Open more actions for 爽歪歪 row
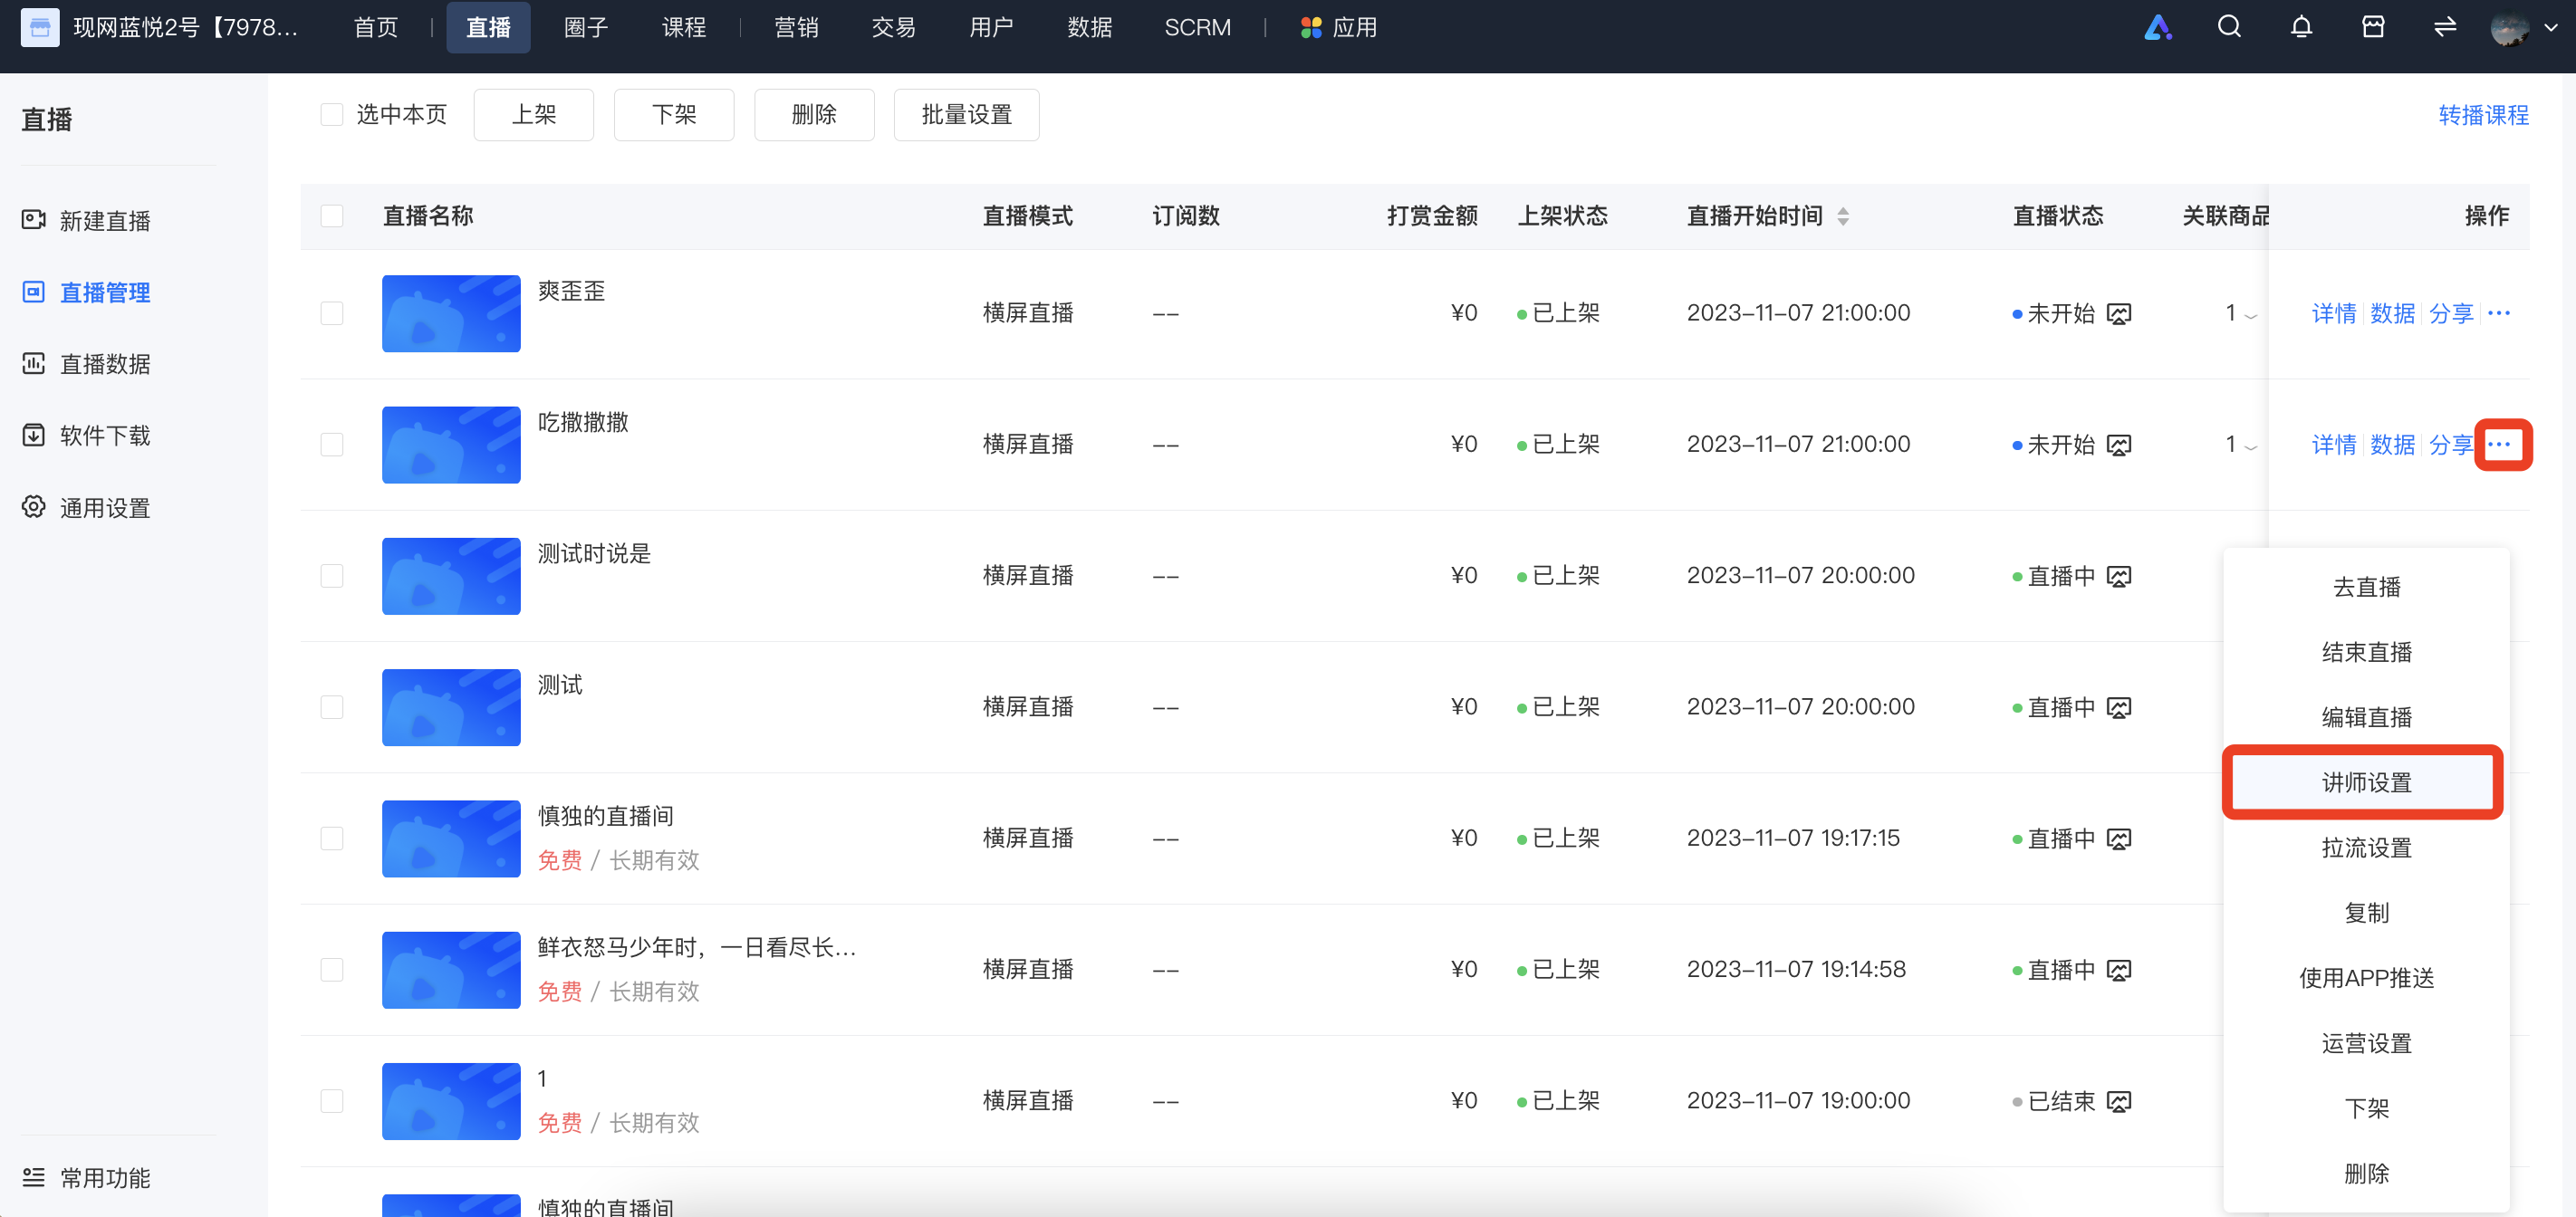2576x1217 pixels. click(2498, 313)
